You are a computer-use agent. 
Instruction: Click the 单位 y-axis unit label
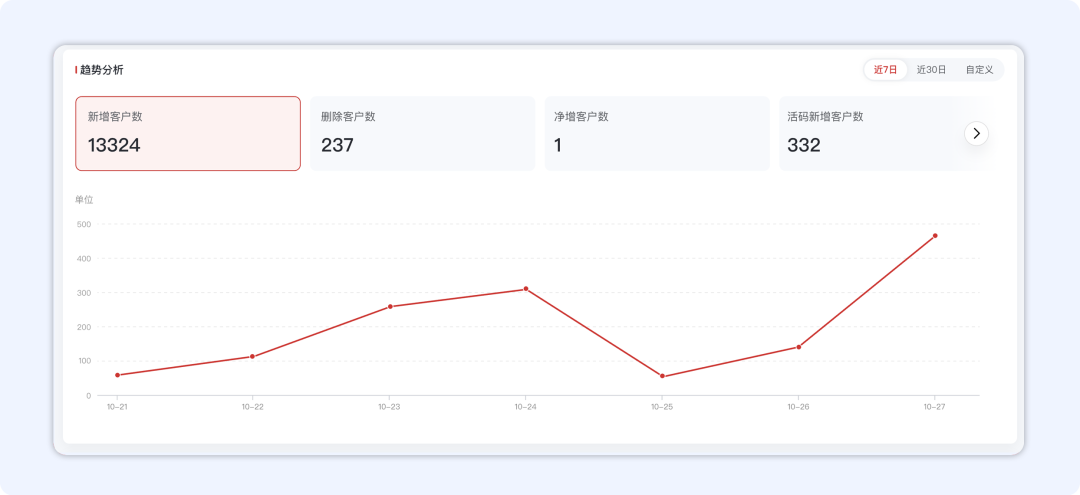pos(84,200)
